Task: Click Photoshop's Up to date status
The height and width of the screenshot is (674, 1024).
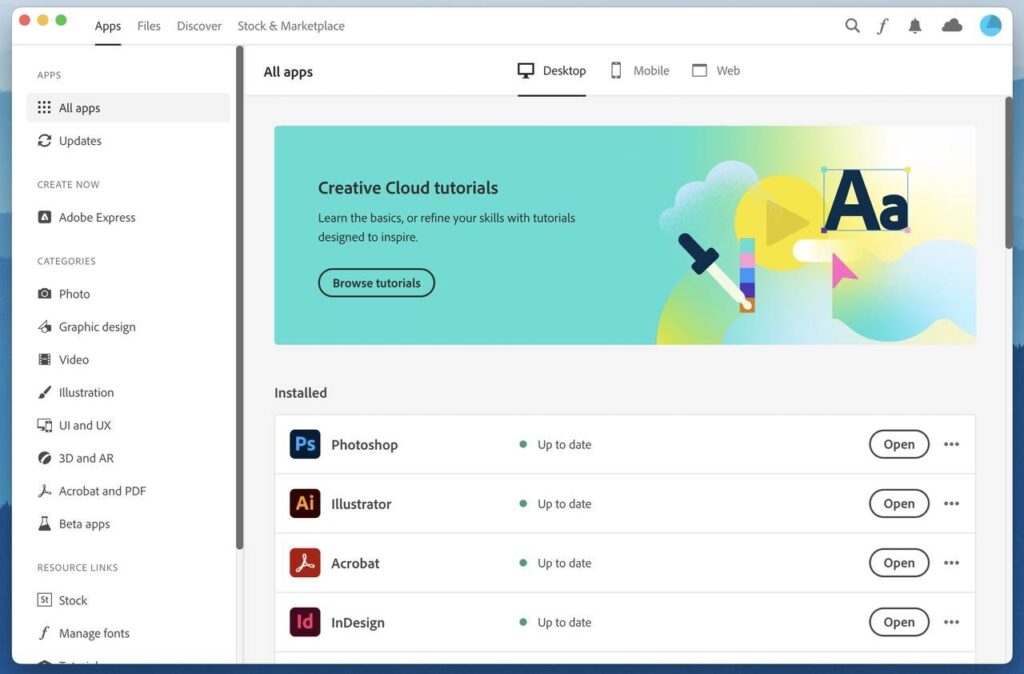Action: pos(556,444)
